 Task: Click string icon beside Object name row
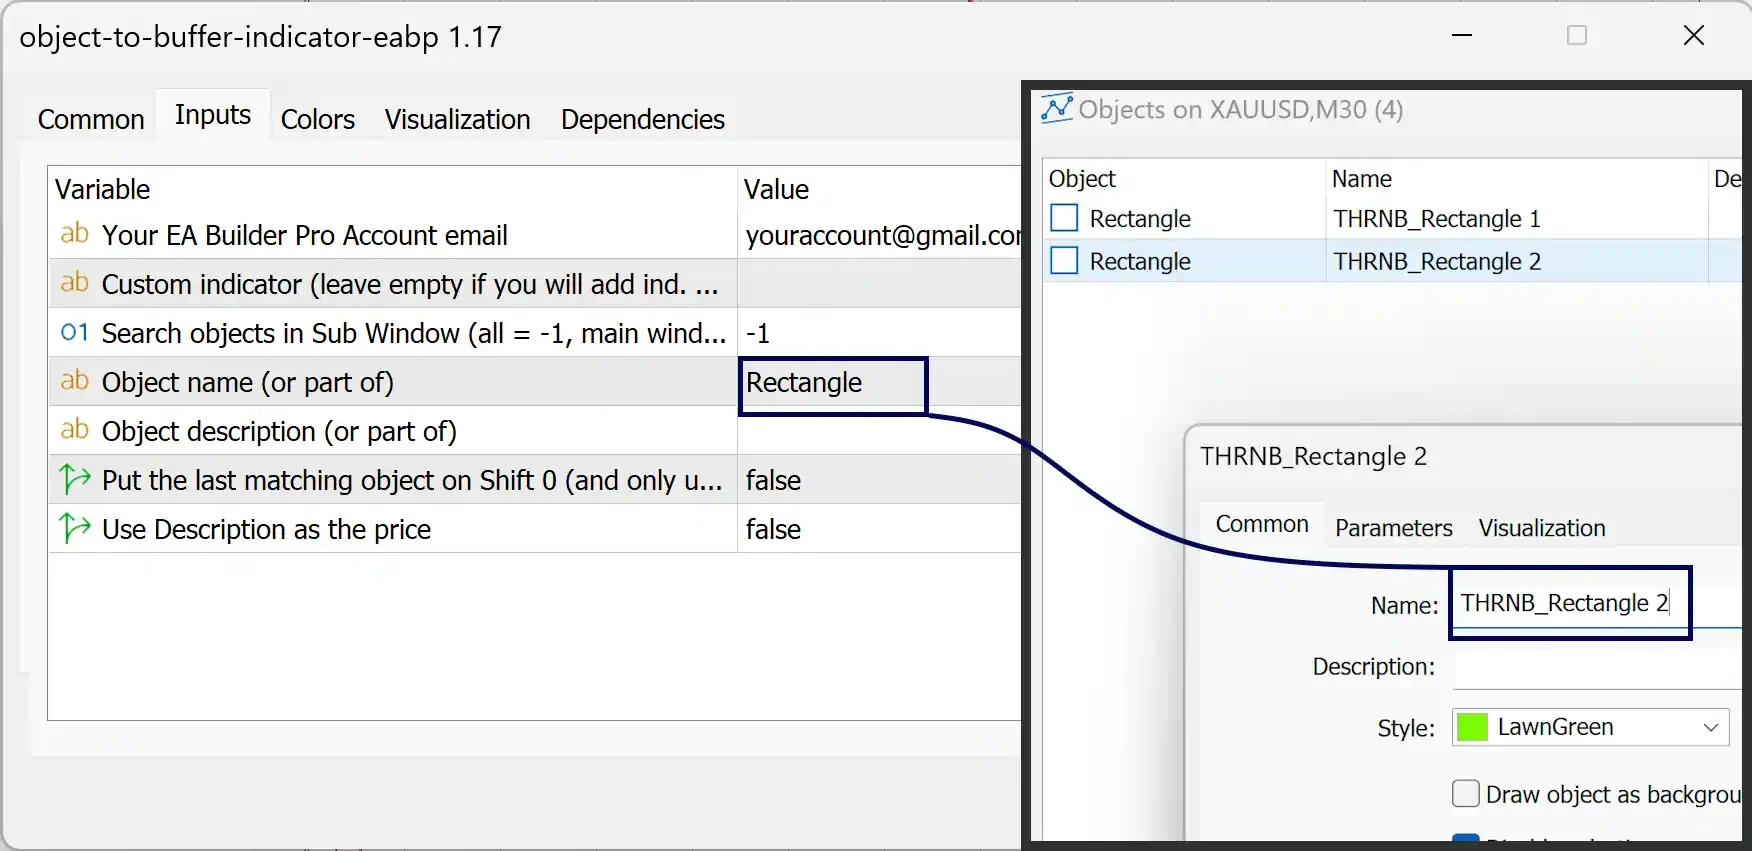click(75, 381)
